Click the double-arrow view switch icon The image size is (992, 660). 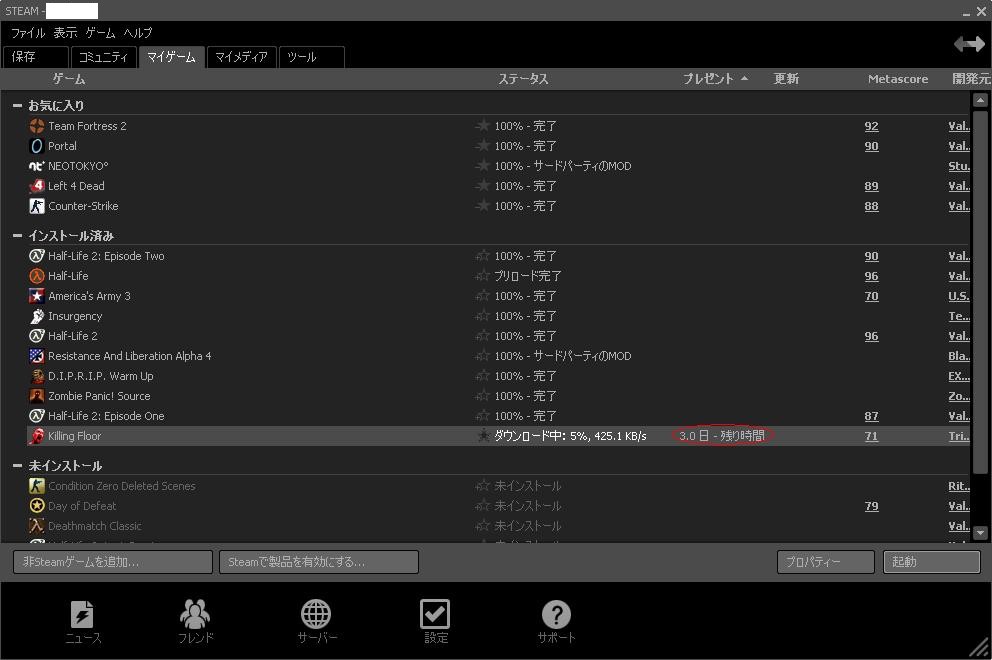point(969,44)
